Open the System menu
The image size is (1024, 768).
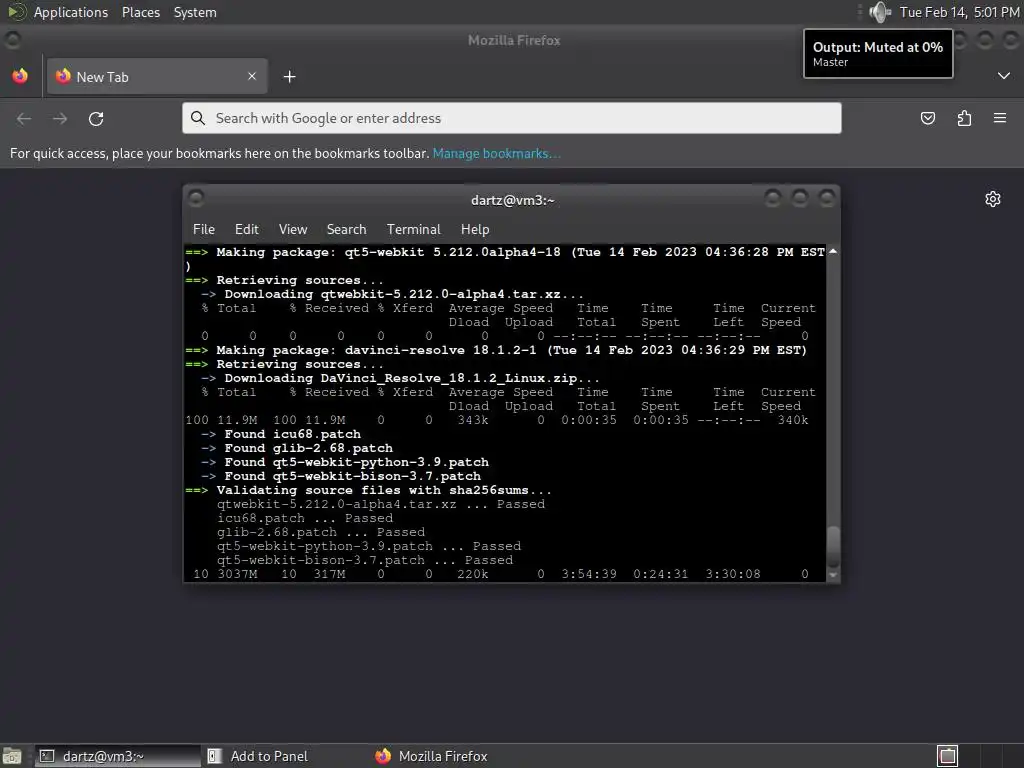click(x=195, y=12)
